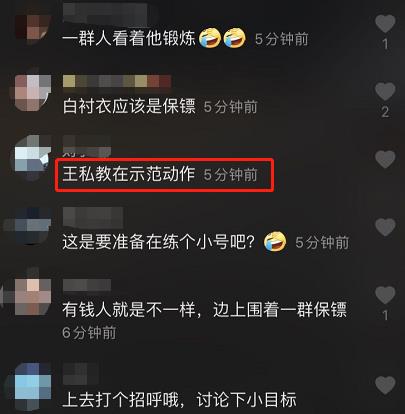This screenshot has height=414, width=405.
Task: Tap the heart beside 王私教在示范动作
Action: click(385, 159)
